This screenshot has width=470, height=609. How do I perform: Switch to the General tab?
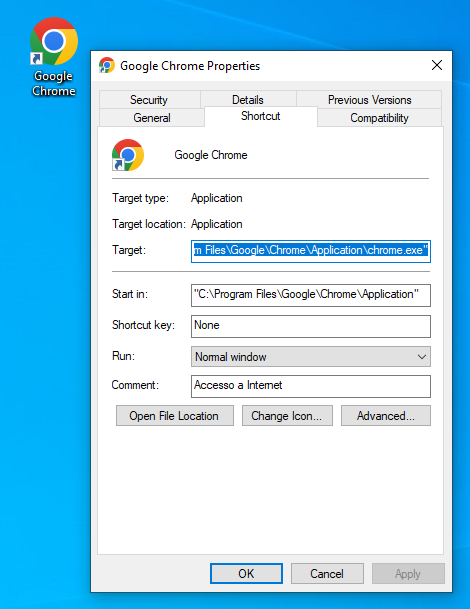152,118
